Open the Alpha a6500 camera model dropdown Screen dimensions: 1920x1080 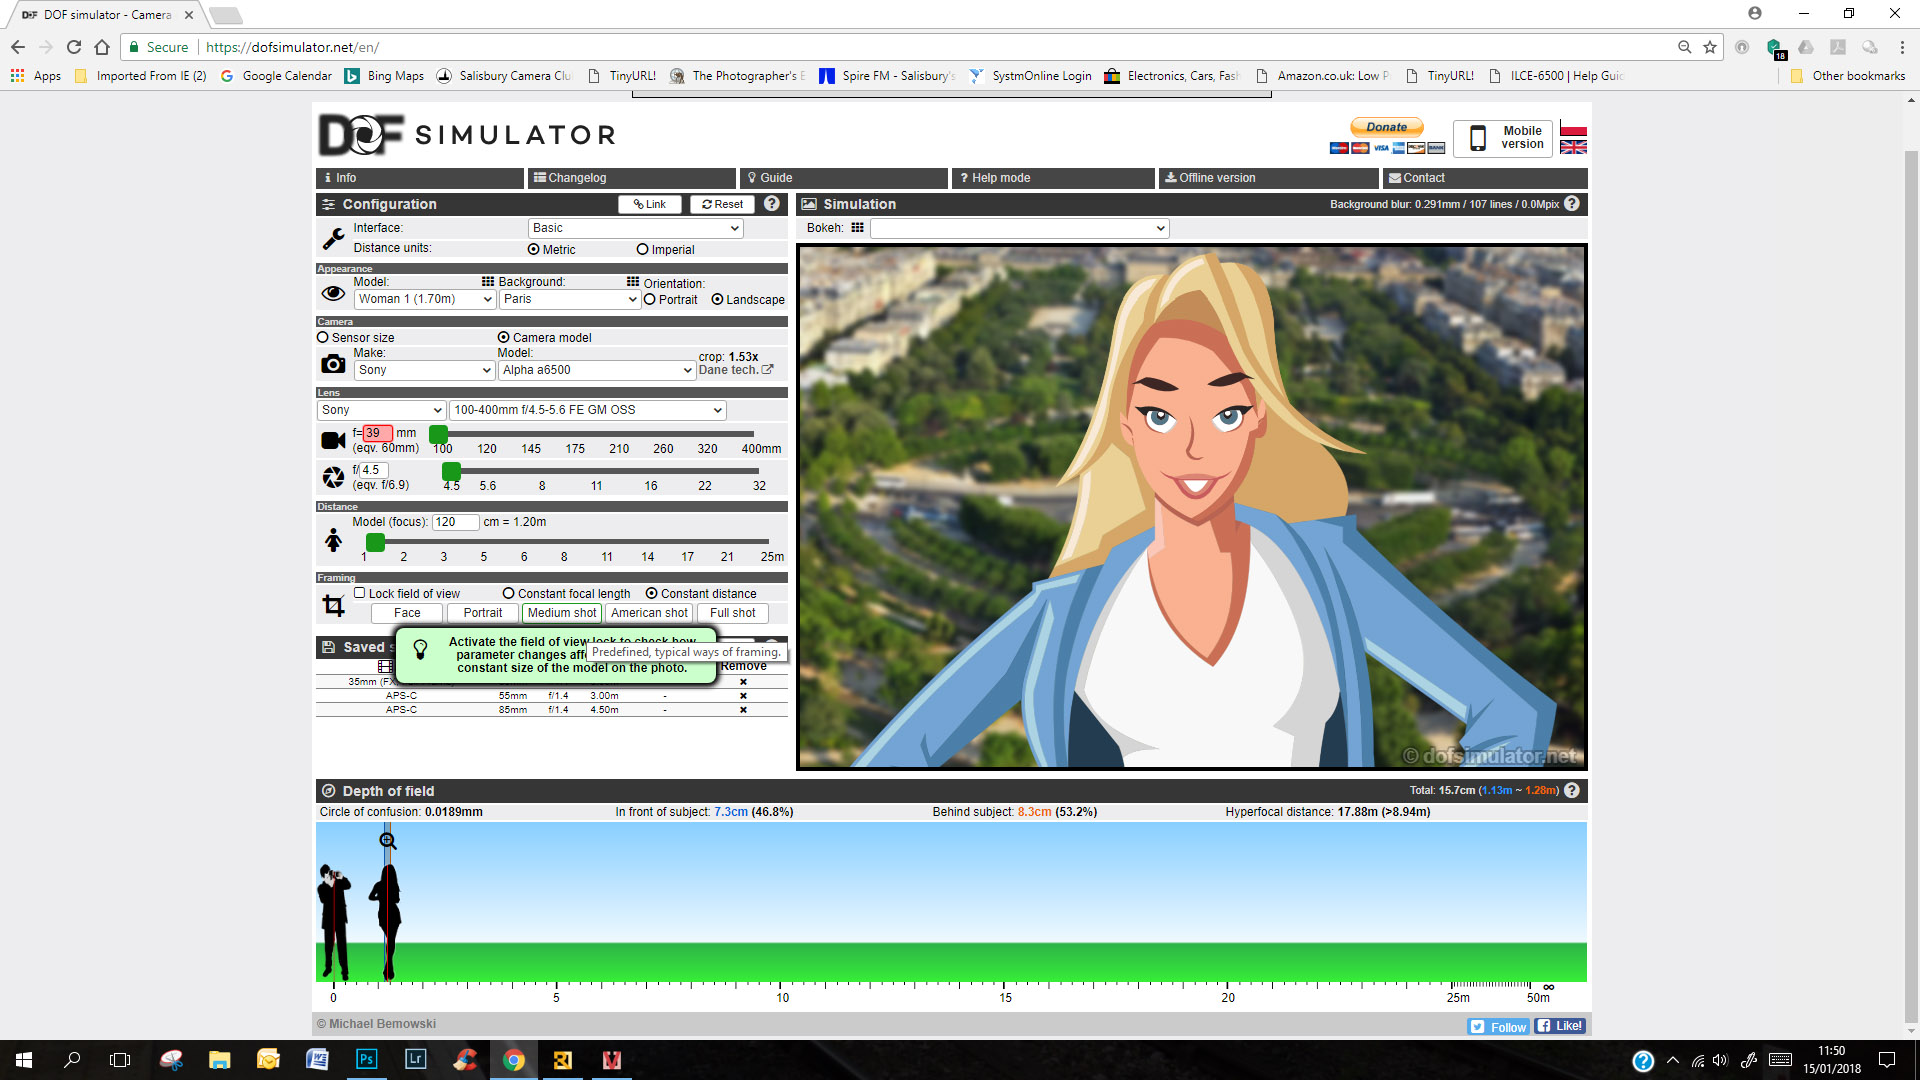point(597,370)
